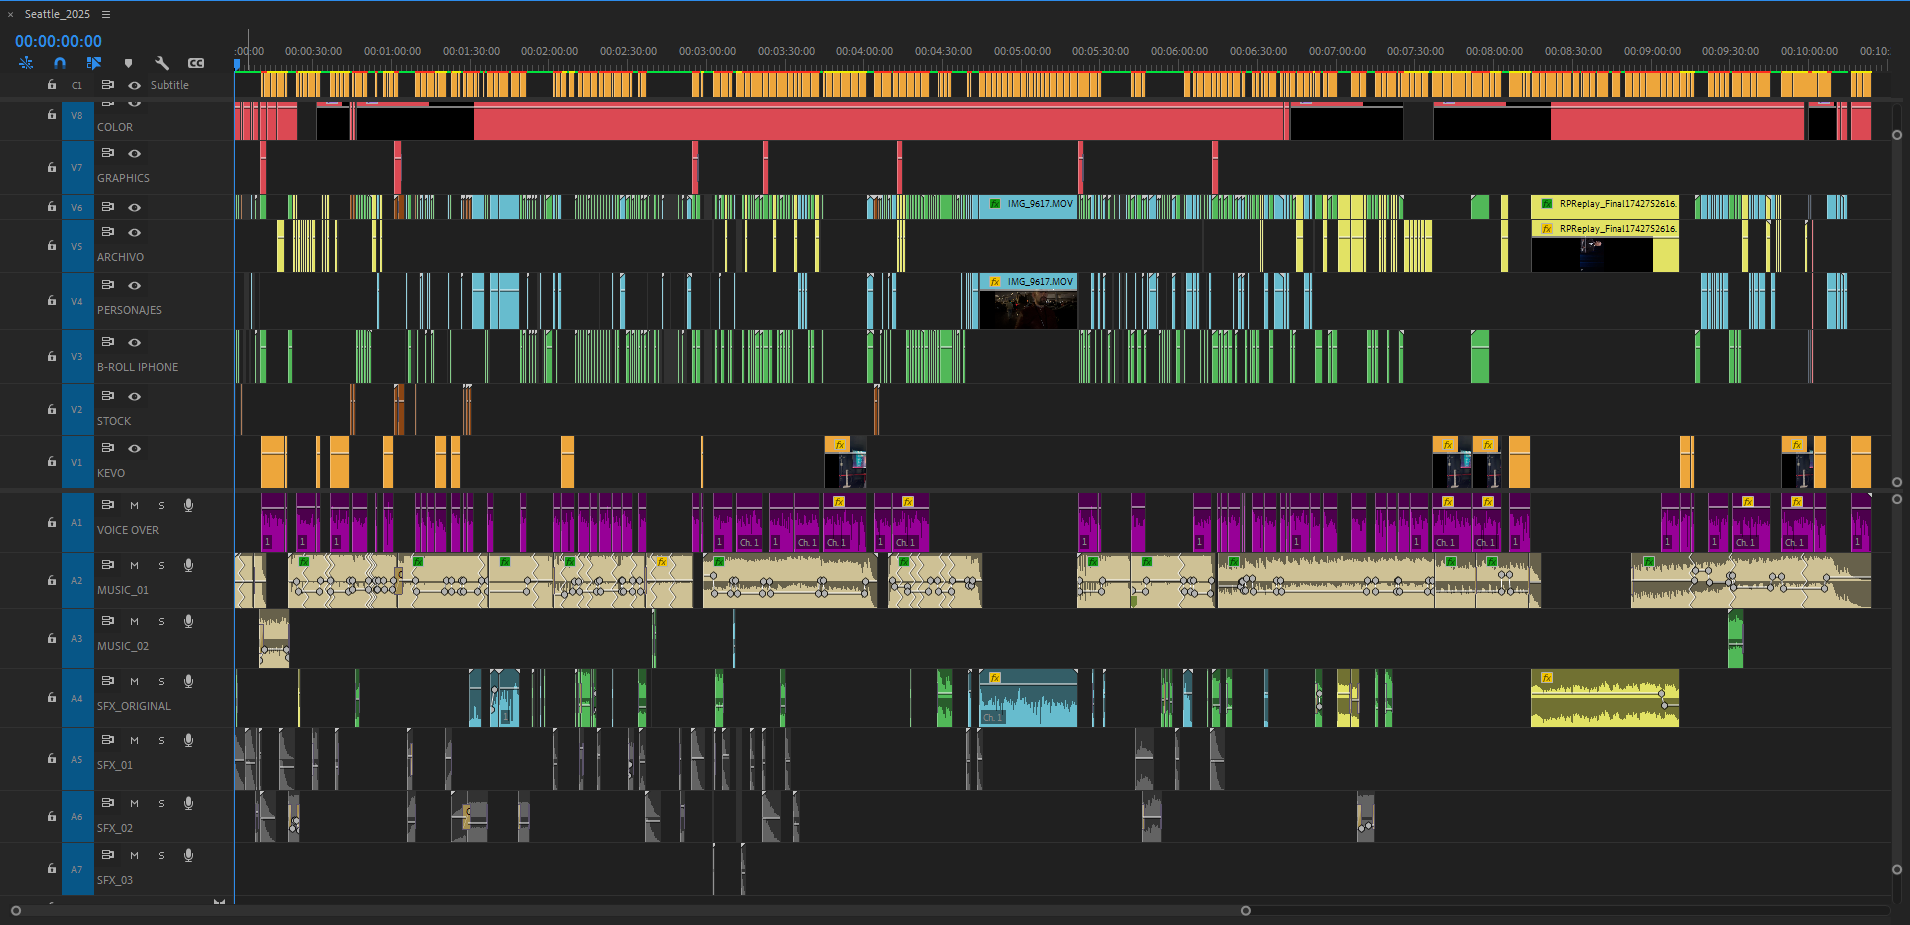Screen dimensions: 1910x925
Task: Open the Seattle_2025 panel hamburger menu
Action: (106, 14)
